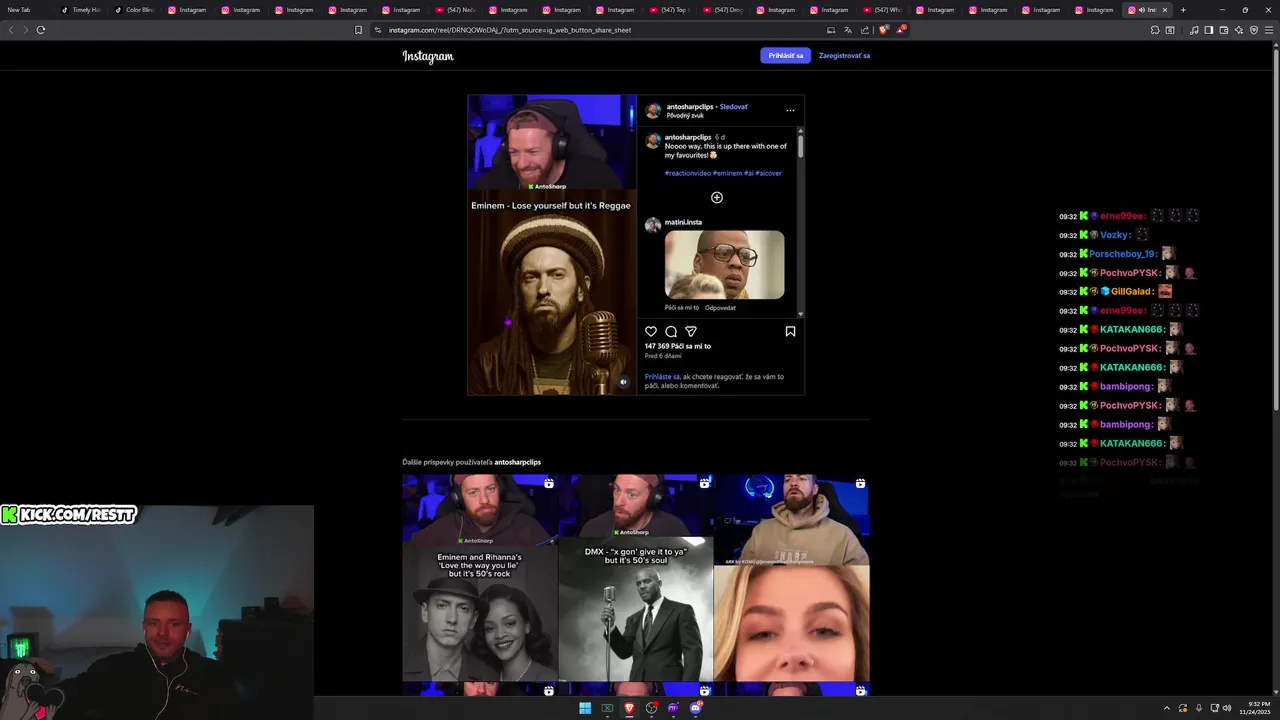Open microphone indicator in system tray
Viewport: 1280px width, 720px height.
click(1199, 708)
